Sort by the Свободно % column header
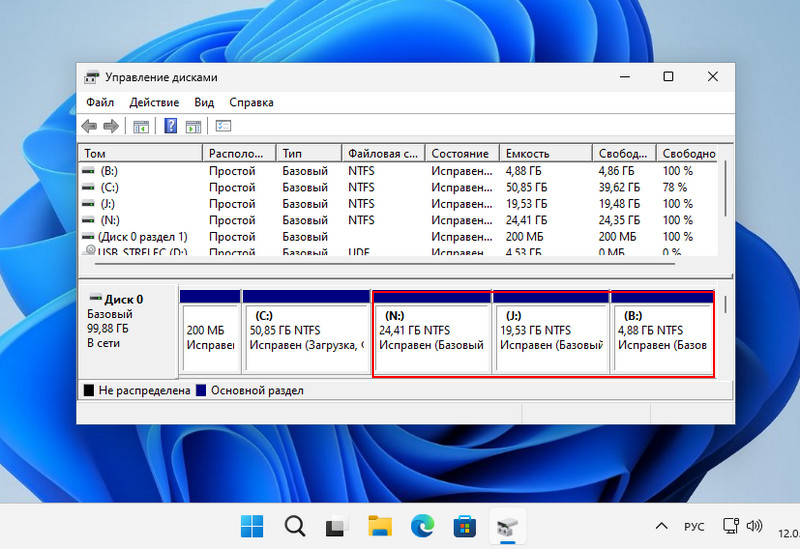800x549 pixels. [687, 153]
